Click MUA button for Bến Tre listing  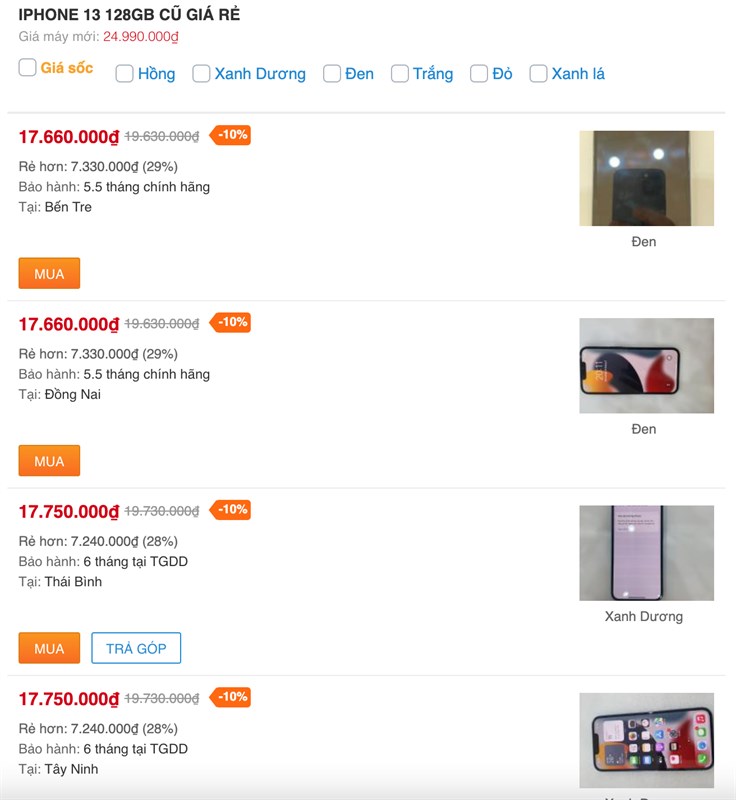[49, 273]
